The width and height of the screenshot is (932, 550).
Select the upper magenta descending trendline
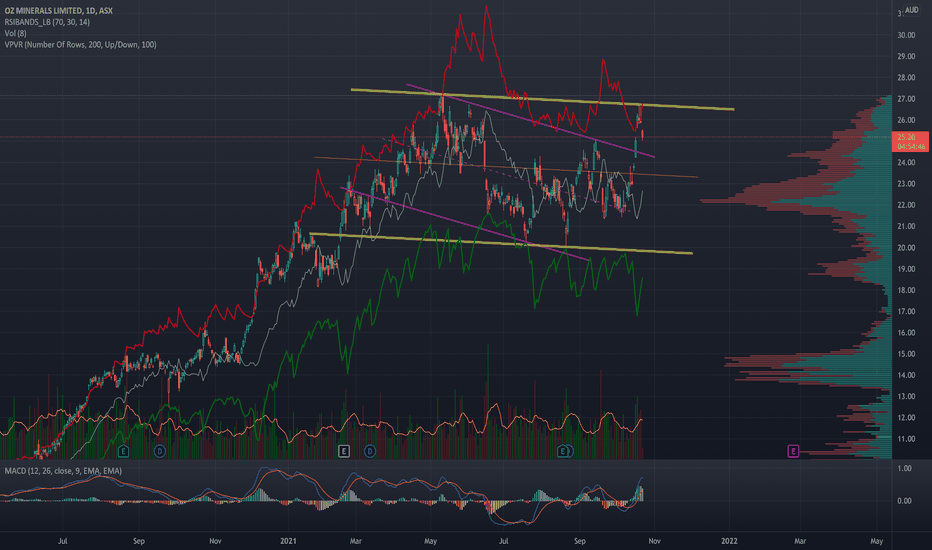click(x=530, y=121)
